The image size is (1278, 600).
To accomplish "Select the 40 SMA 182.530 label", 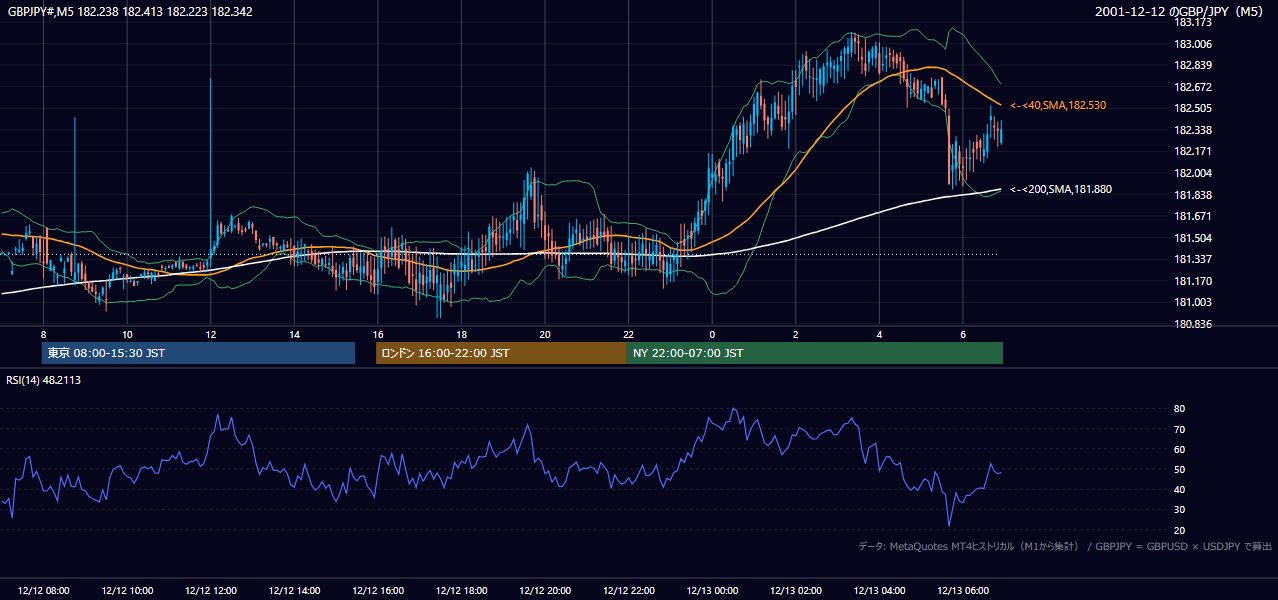I will [x=1058, y=105].
